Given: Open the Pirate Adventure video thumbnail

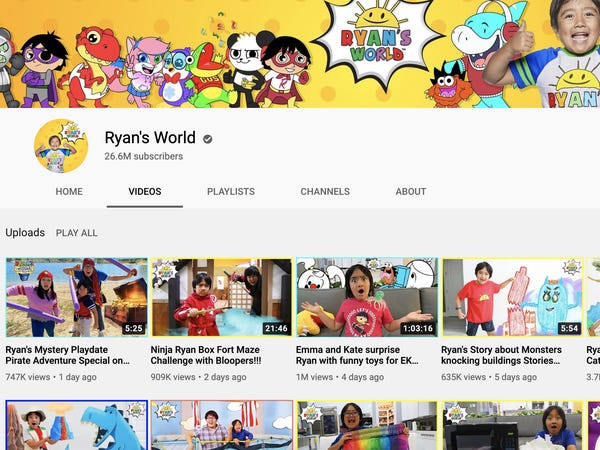Looking at the screenshot, I should 77,297.
